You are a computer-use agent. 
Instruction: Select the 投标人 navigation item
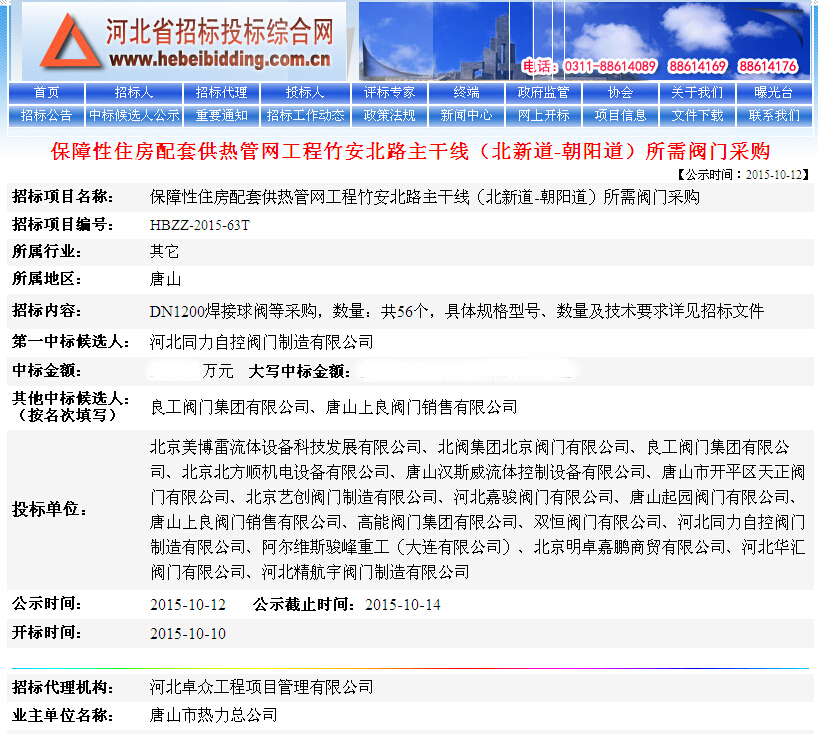coord(304,92)
